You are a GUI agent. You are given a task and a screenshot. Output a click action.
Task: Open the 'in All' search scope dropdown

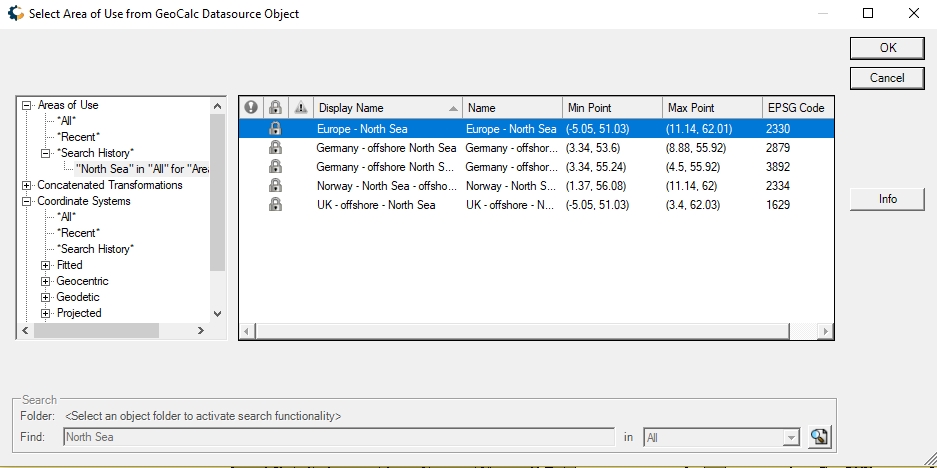click(x=791, y=438)
